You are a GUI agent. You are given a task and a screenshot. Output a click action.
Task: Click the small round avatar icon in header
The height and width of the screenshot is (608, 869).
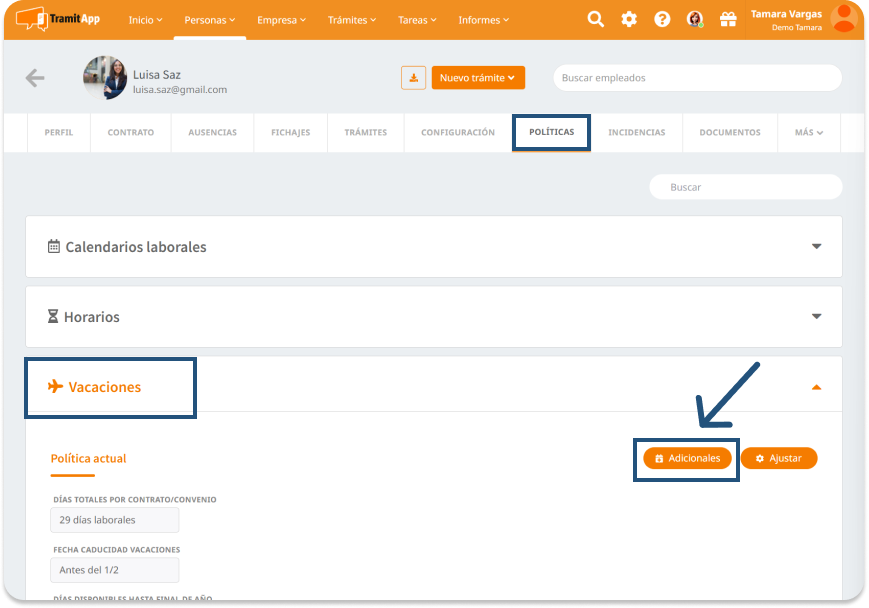[695, 19]
